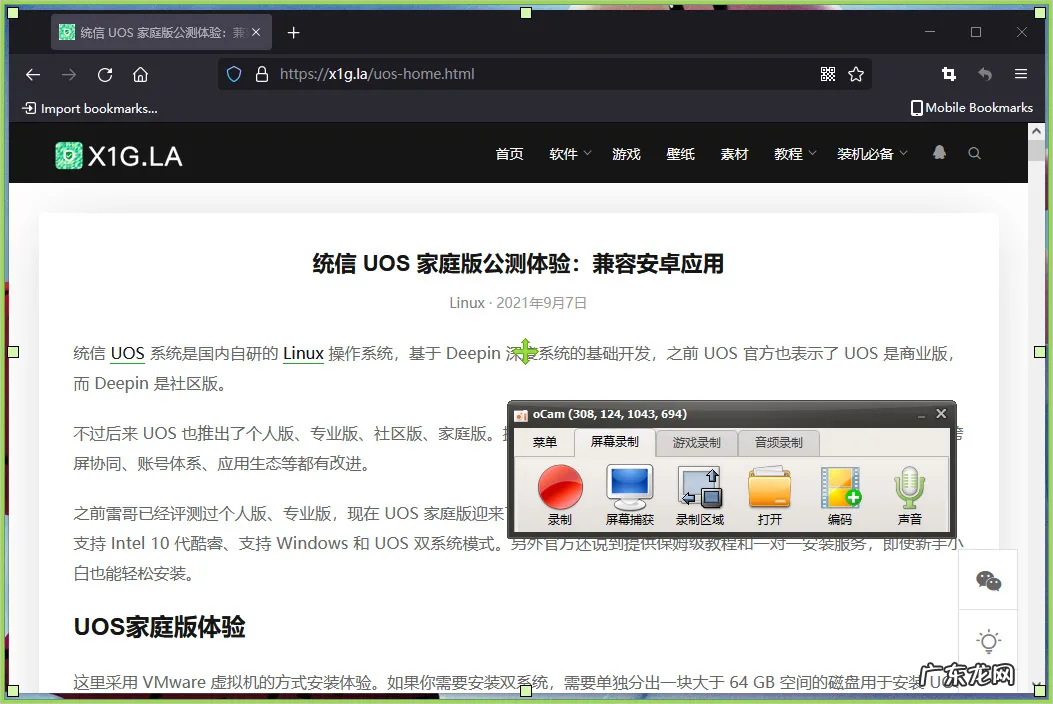1053x704 pixels.
Task: Expand the 教程 dropdown menu
Action: 792,153
